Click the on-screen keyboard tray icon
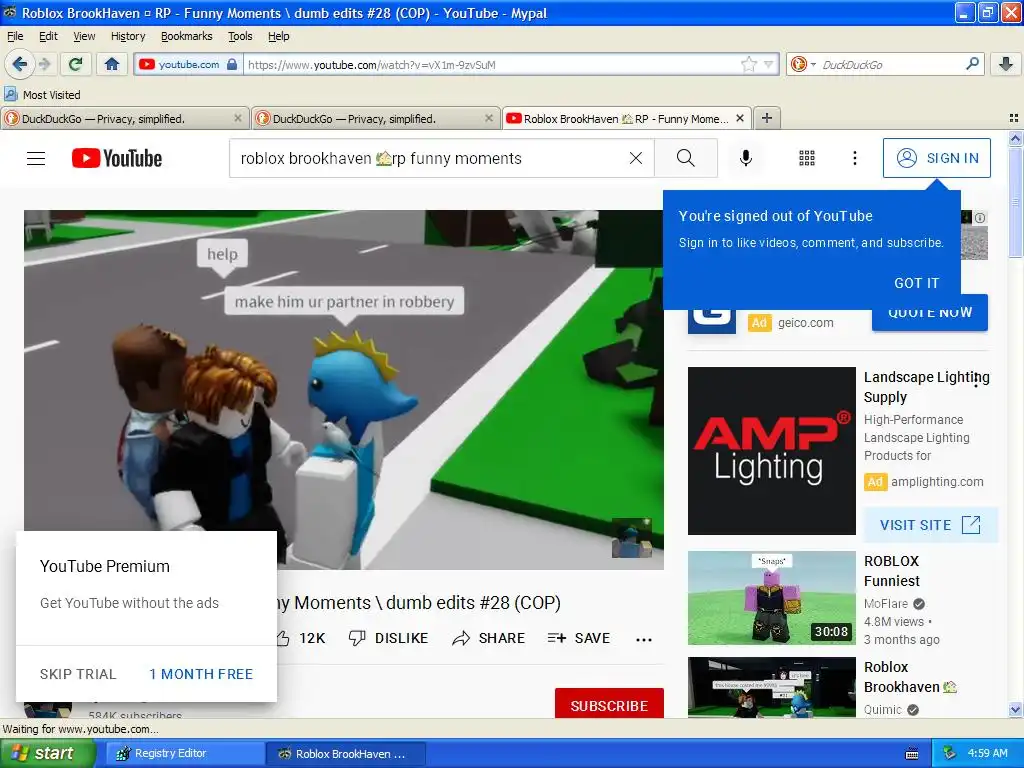 912,754
